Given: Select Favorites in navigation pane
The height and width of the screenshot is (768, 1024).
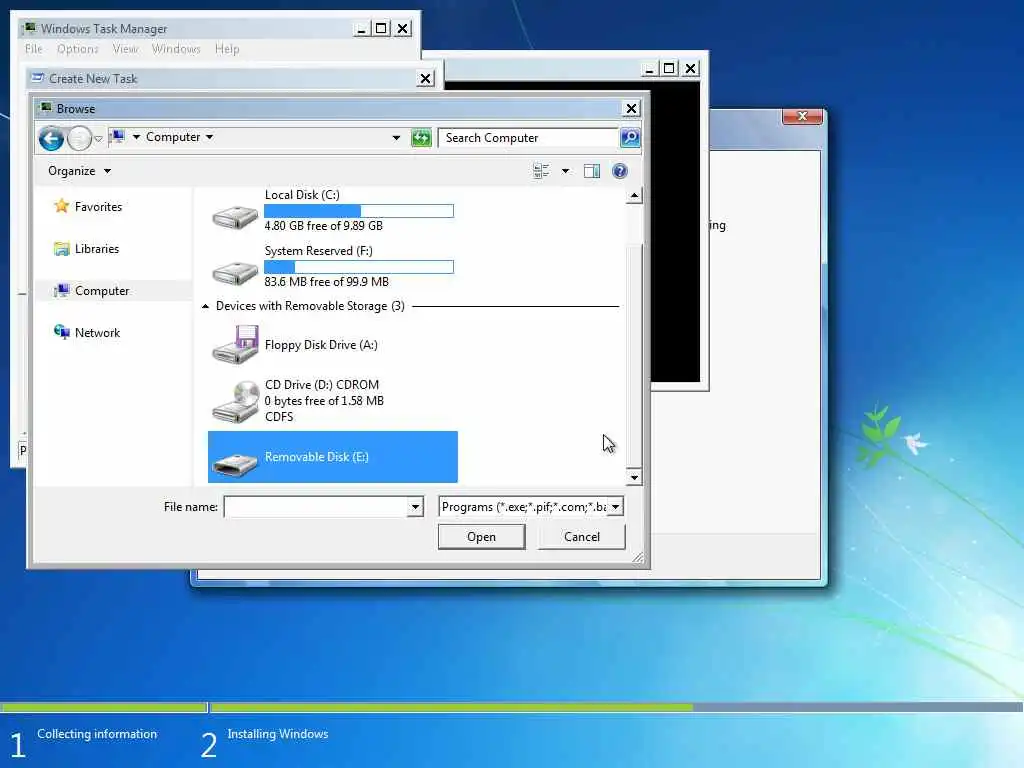Looking at the screenshot, I should click(x=88, y=206).
